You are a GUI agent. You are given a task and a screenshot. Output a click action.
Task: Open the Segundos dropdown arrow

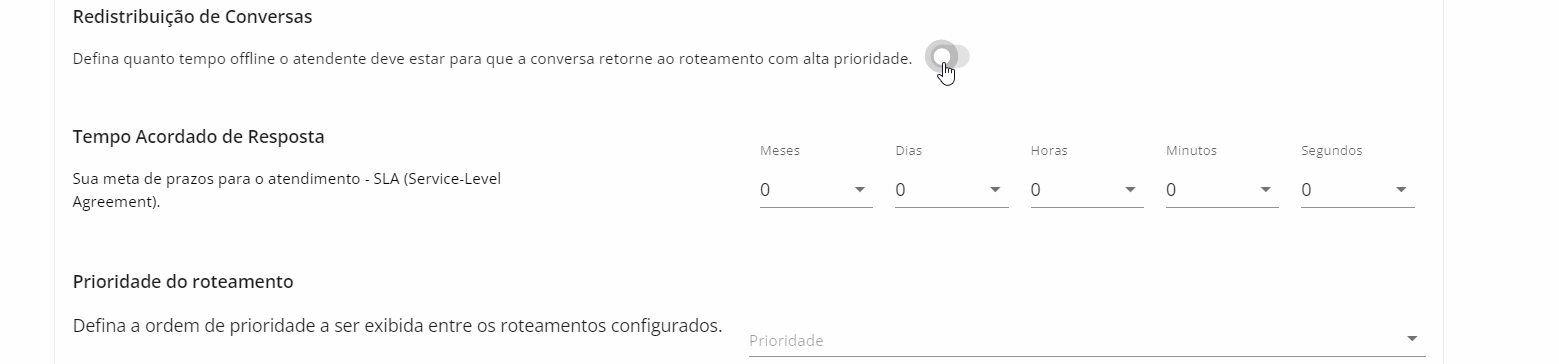[x=1401, y=190]
